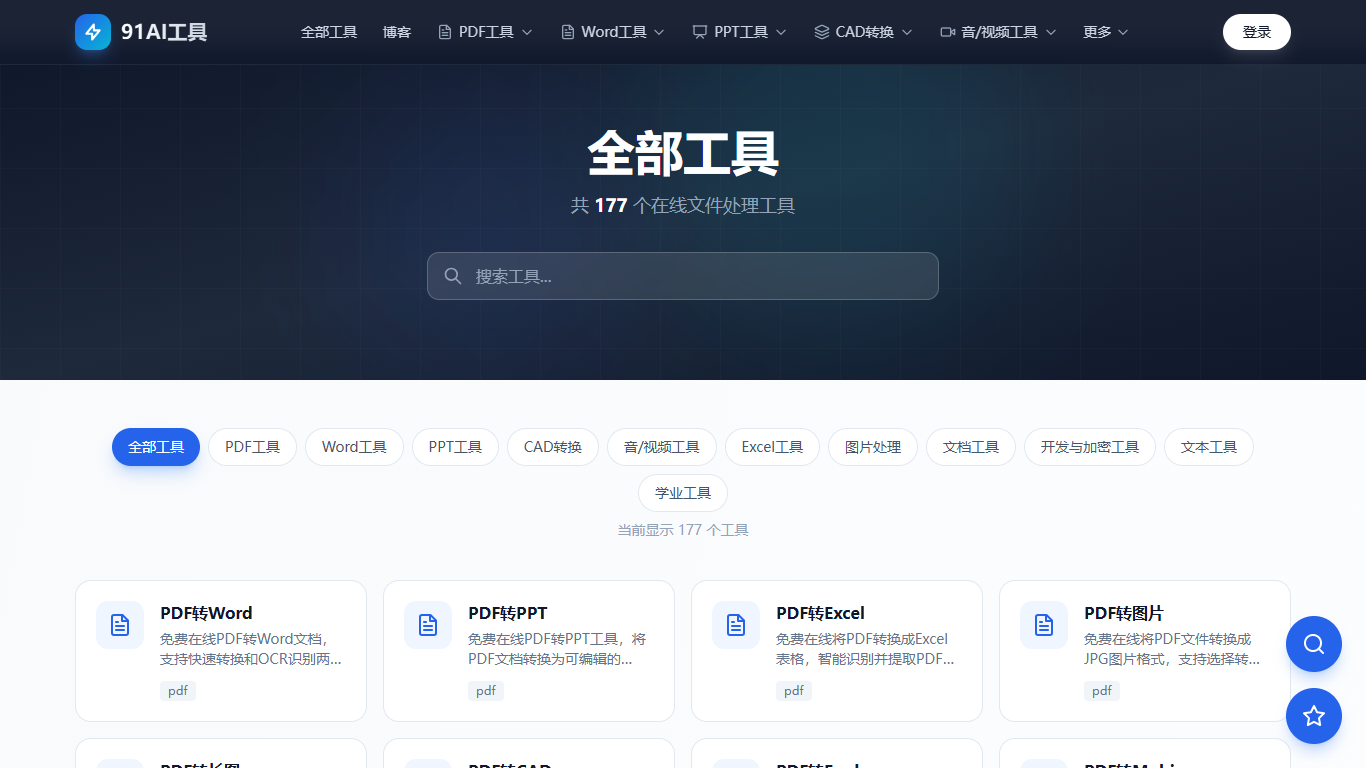Screen dimensions: 1366x768
Task: Select the 文档工具 filter pill
Action: [x=971, y=447]
